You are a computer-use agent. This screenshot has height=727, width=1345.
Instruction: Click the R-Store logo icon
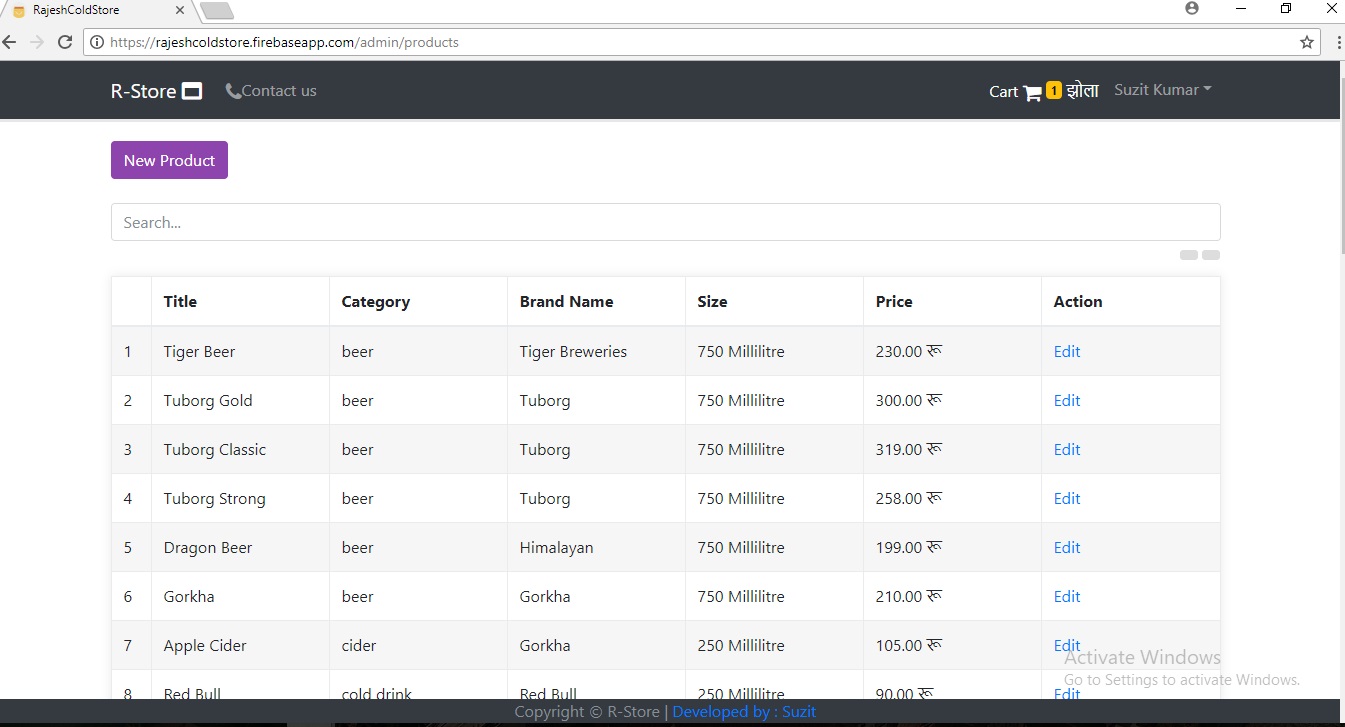(192, 91)
